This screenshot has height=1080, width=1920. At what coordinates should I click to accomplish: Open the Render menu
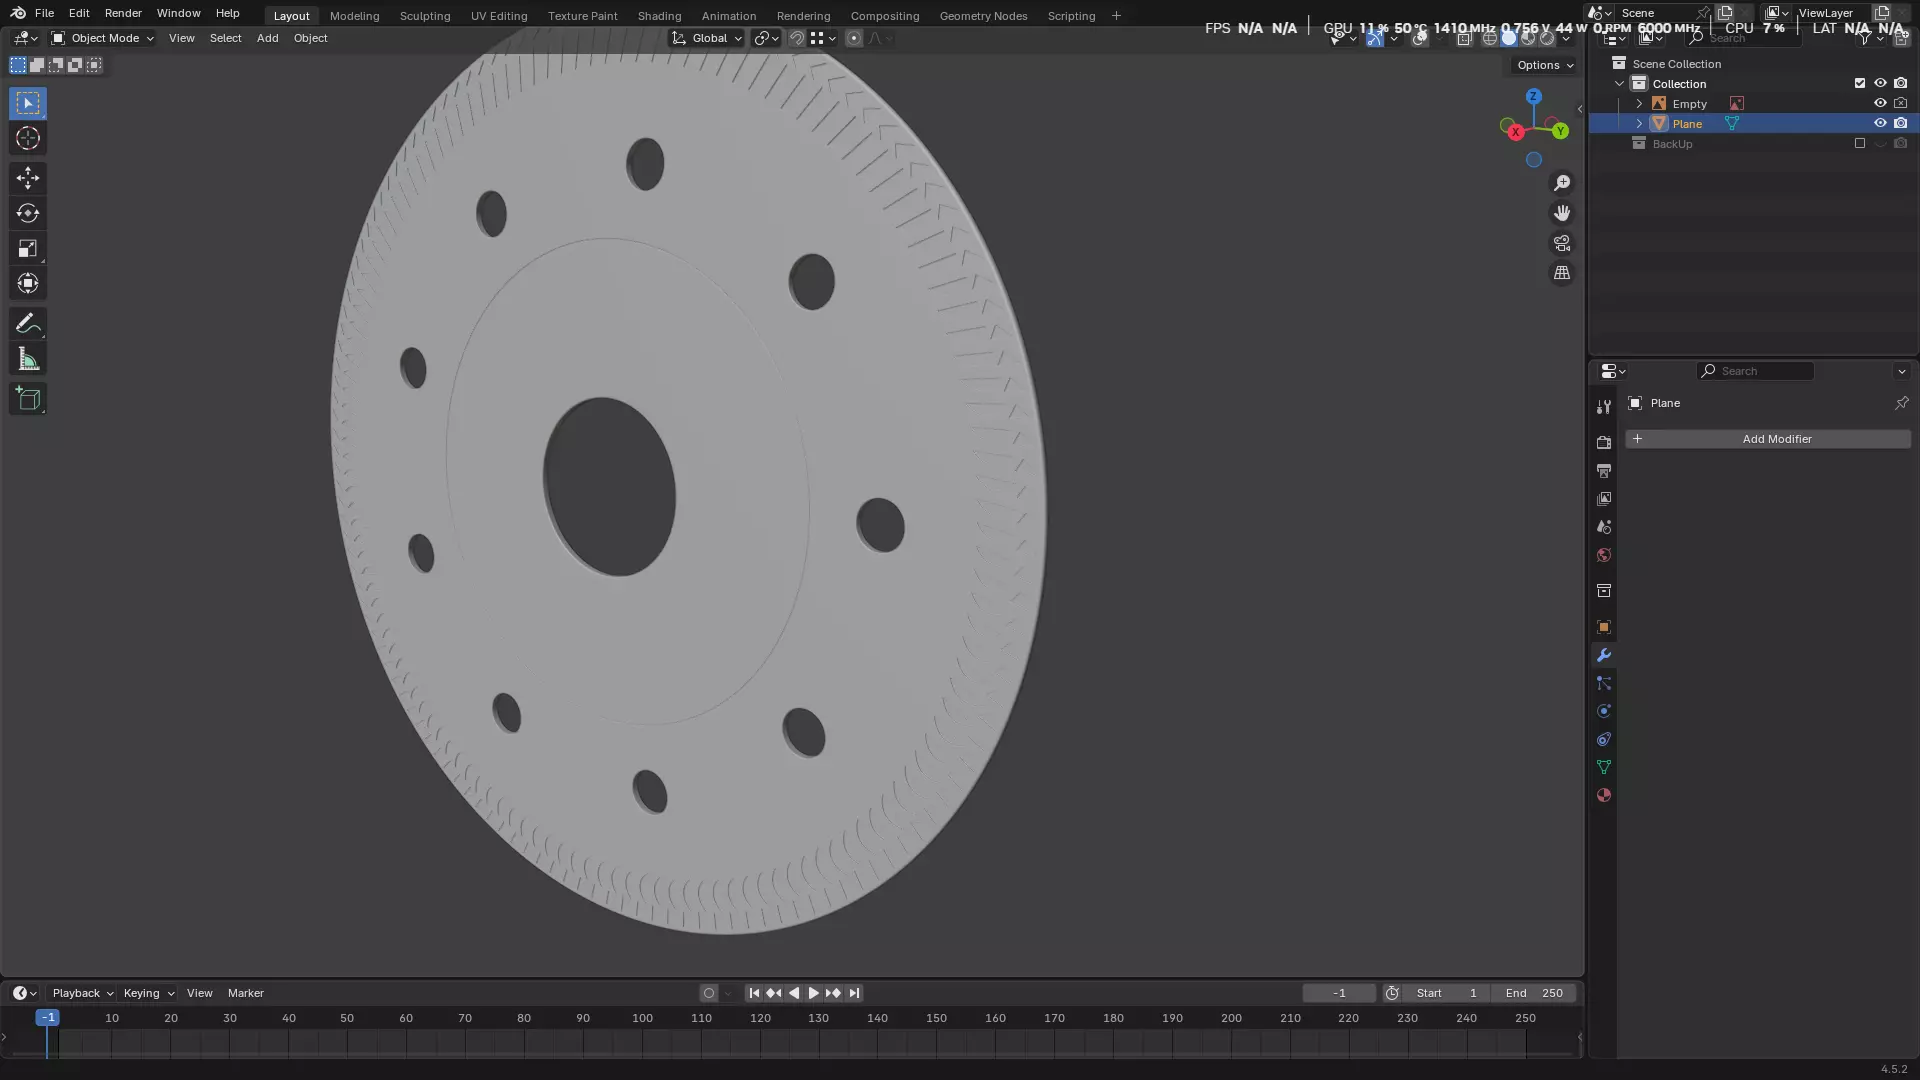pyautogui.click(x=123, y=13)
